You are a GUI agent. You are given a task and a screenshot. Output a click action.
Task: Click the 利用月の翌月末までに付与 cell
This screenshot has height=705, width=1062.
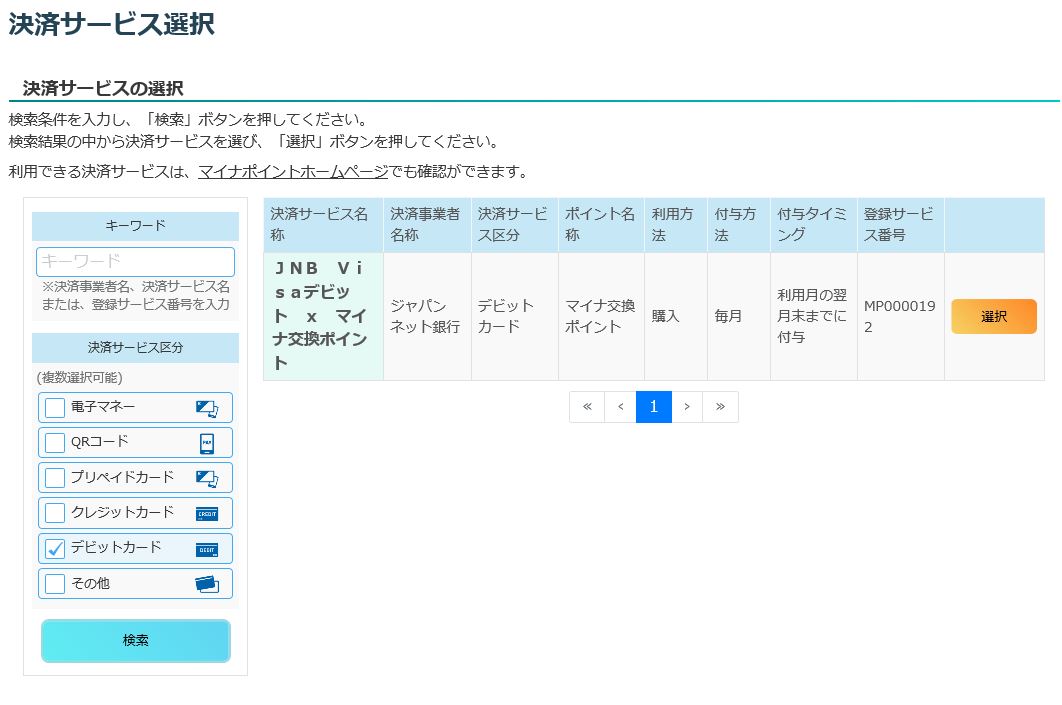point(814,316)
